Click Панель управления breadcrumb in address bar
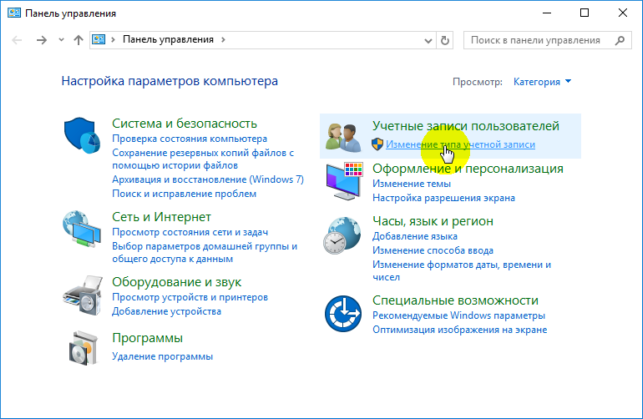This screenshot has width=643, height=419. pos(168,40)
